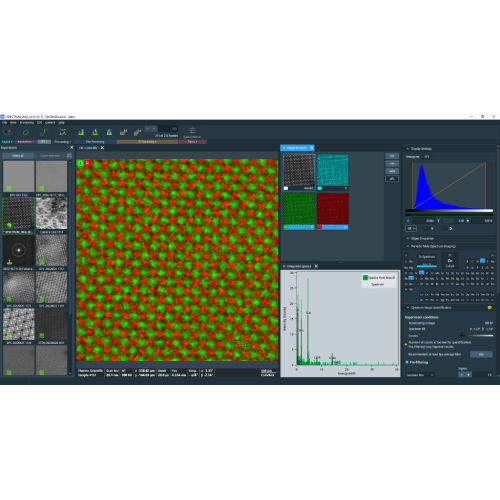Expand the Object Properties section

point(408,239)
